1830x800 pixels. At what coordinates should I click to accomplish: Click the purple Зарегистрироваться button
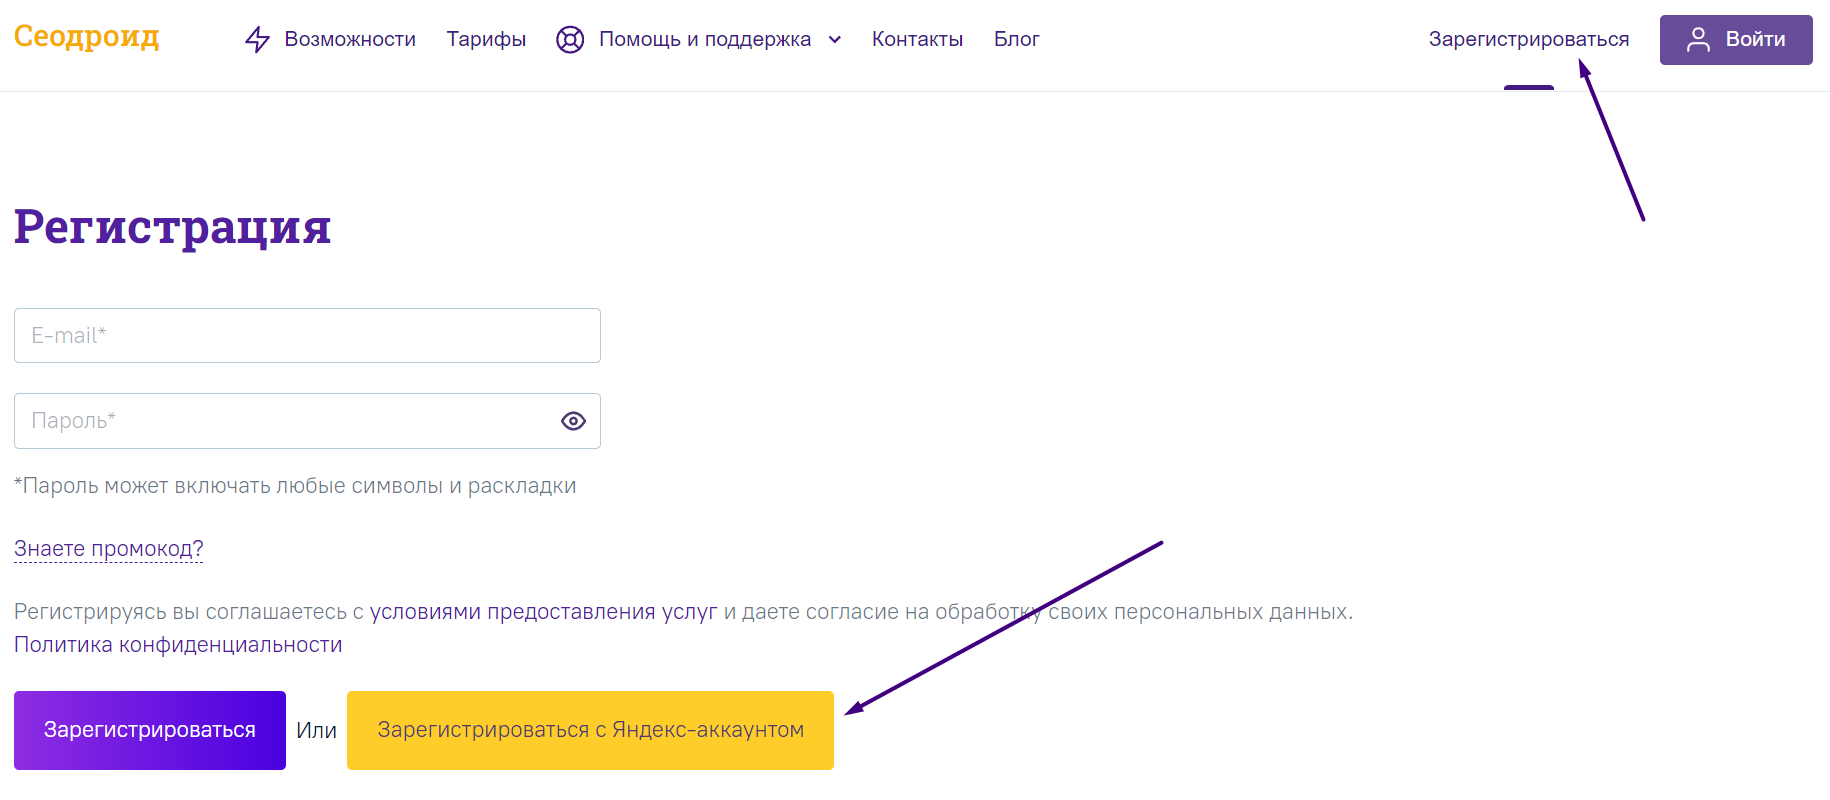(x=150, y=730)
